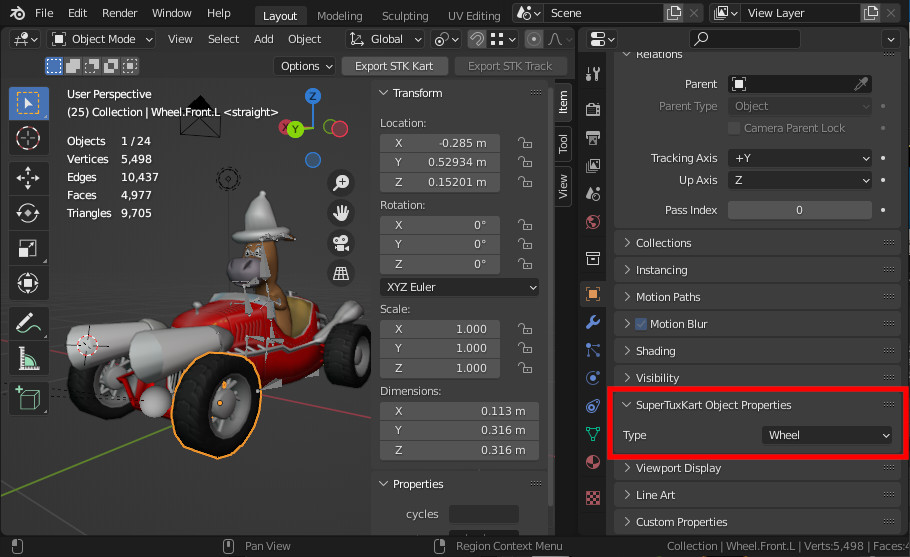Screen dimensions: 910x557
Task: Click the Export STK Track button
Action: tap(510, 66)
